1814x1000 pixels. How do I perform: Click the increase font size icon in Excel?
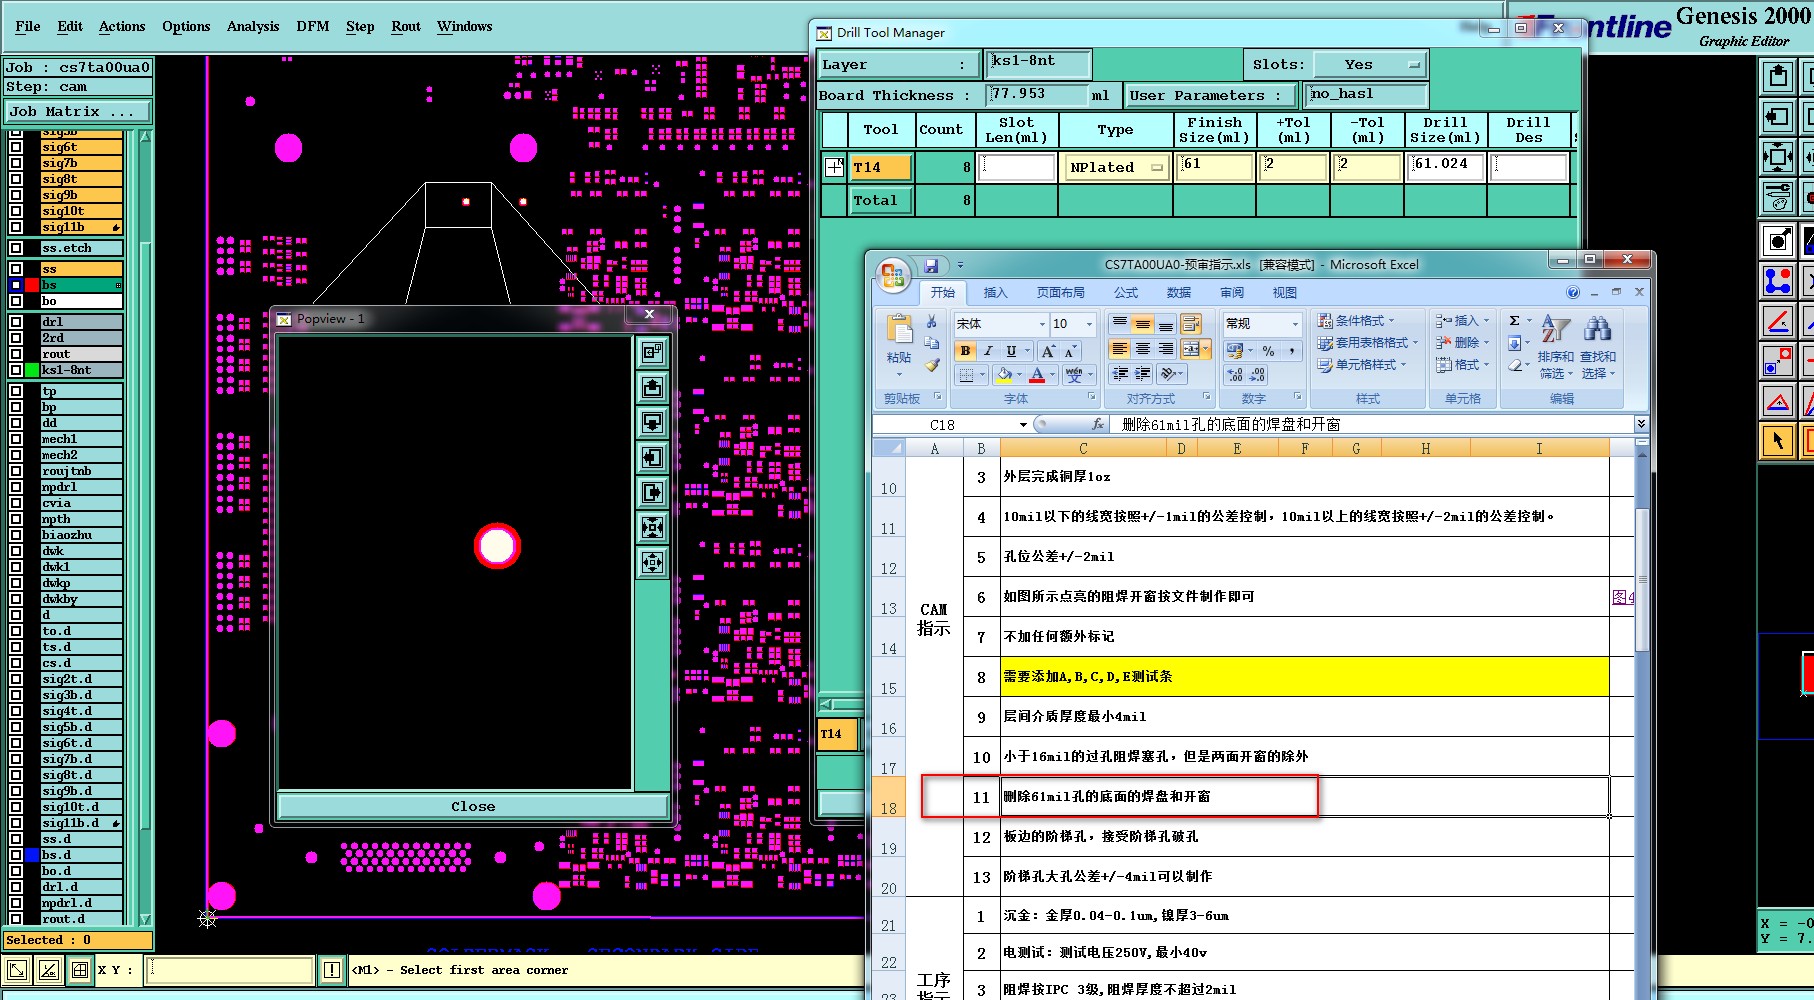pyautogui.click(x=1047, y=351)
